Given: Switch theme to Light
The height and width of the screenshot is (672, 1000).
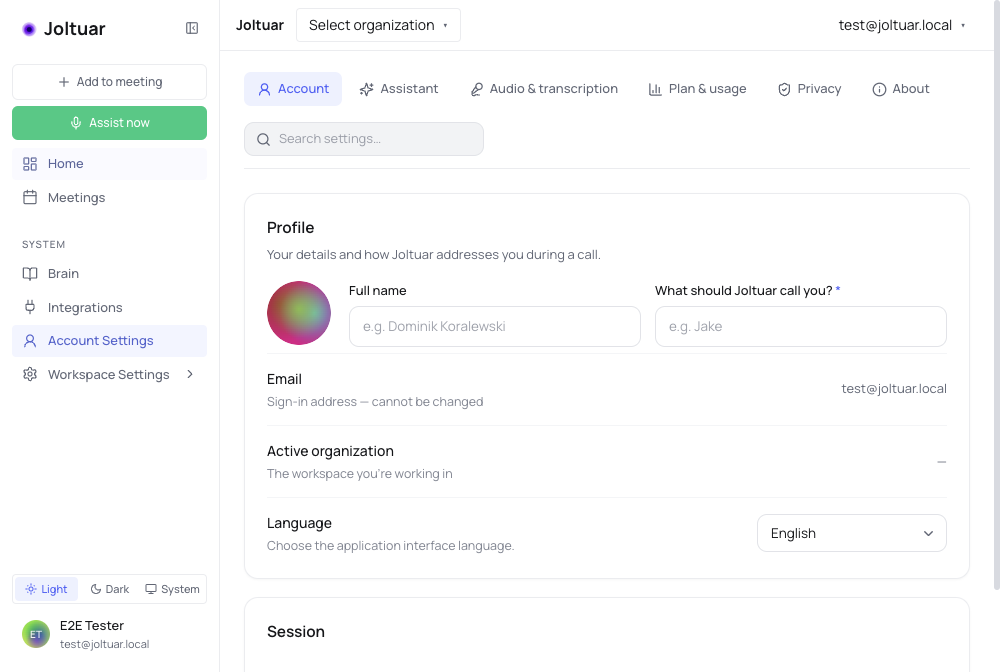Looking at the screenshot, I should coord(47,589).
